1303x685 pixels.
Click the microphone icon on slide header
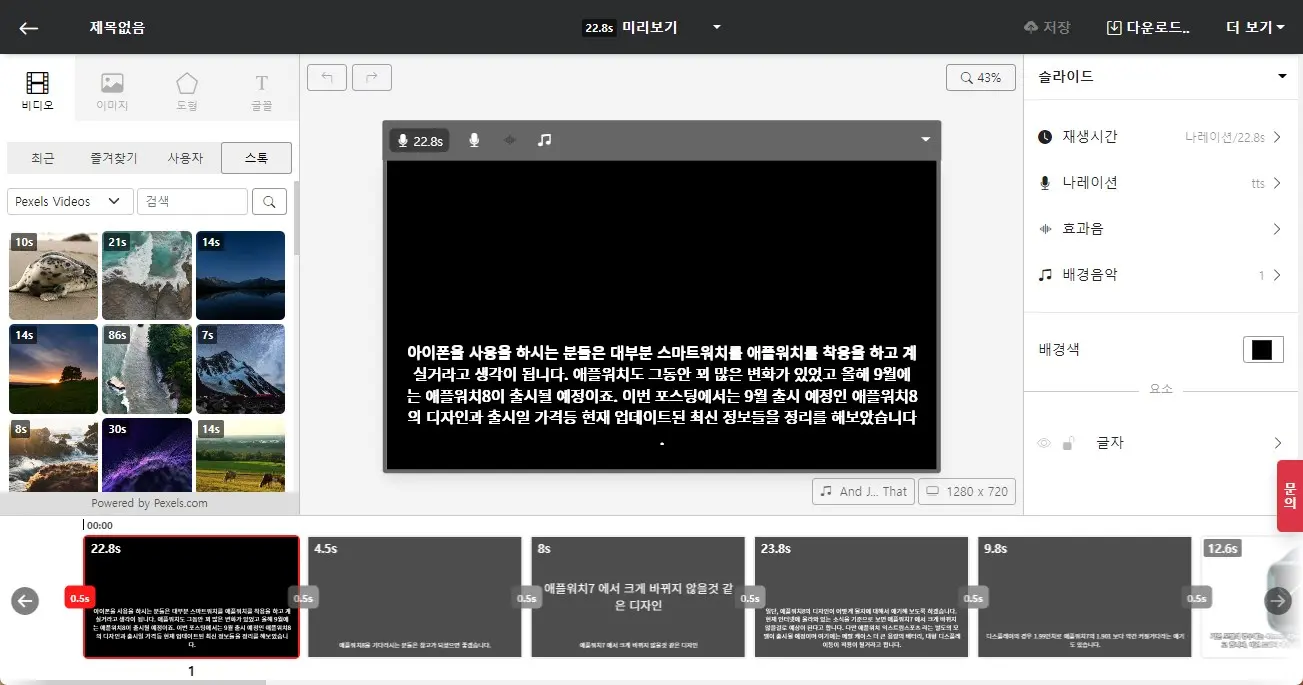pyautogui.click(x=474, y=141)
